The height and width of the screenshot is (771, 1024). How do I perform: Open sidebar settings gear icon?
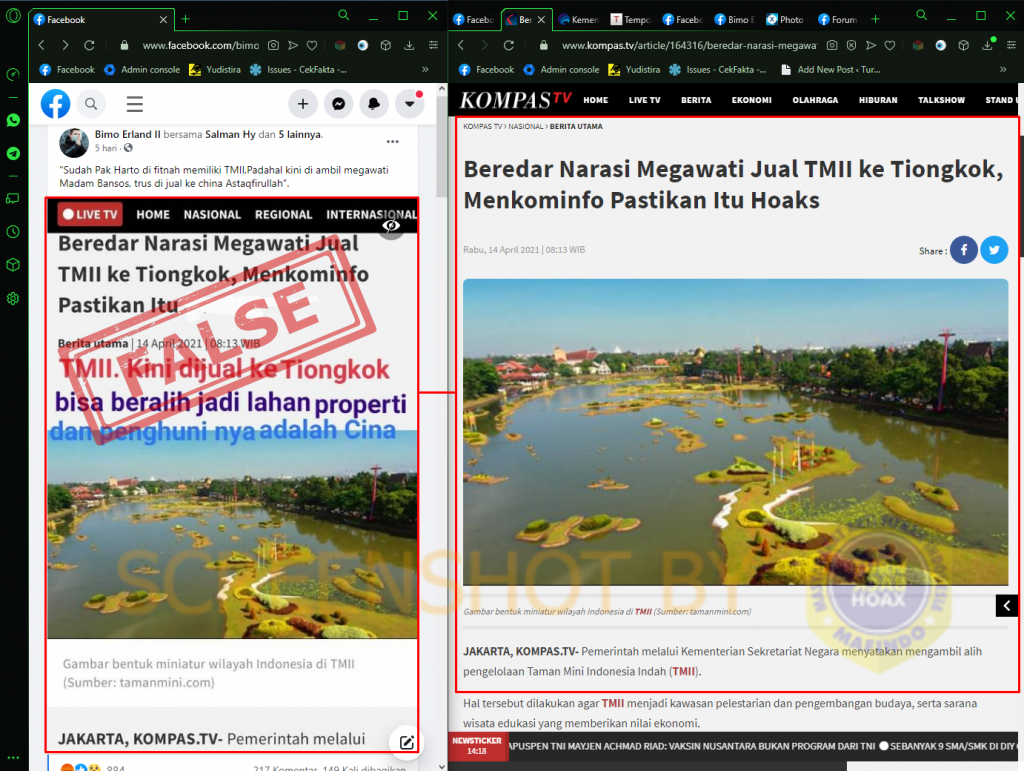click(x=13, y=298)
